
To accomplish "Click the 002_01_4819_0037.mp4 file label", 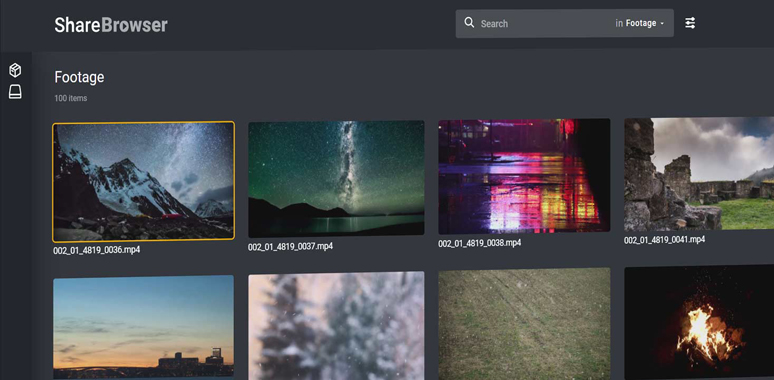I will (290, 246).
